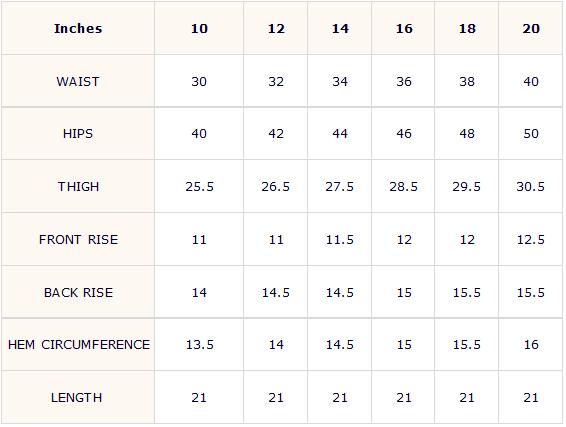Select the size 10 column header
The image size is (566, 427).
click(x=199, y=29)
